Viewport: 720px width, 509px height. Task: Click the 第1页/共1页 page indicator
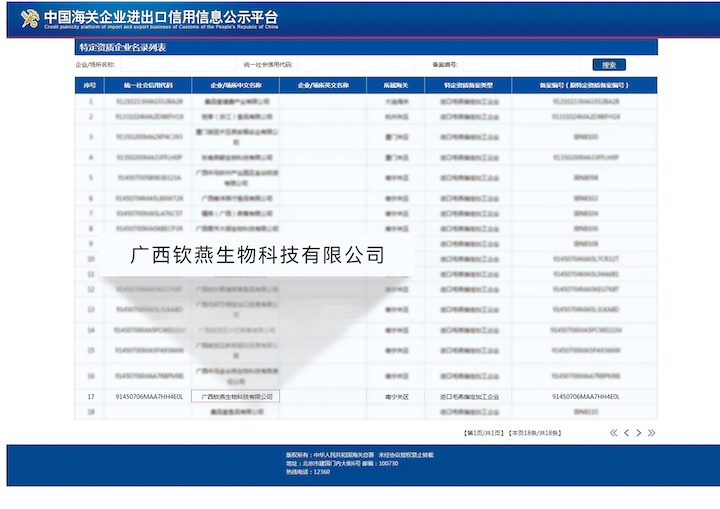(484, 433)
